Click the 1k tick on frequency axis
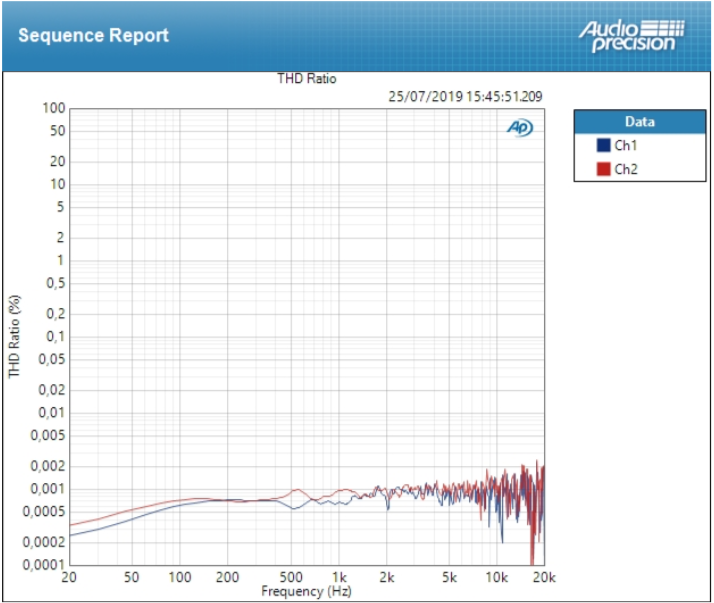This screenshot has height=603, width=714. point(340,578)
